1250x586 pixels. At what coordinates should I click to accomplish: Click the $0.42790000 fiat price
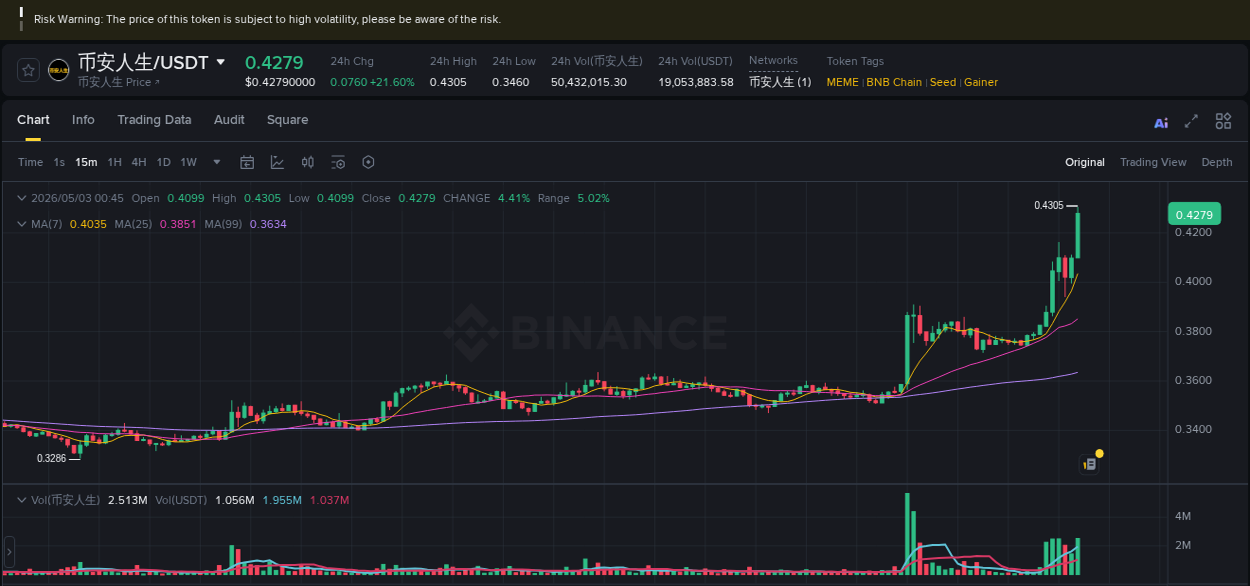click(280, 82)
